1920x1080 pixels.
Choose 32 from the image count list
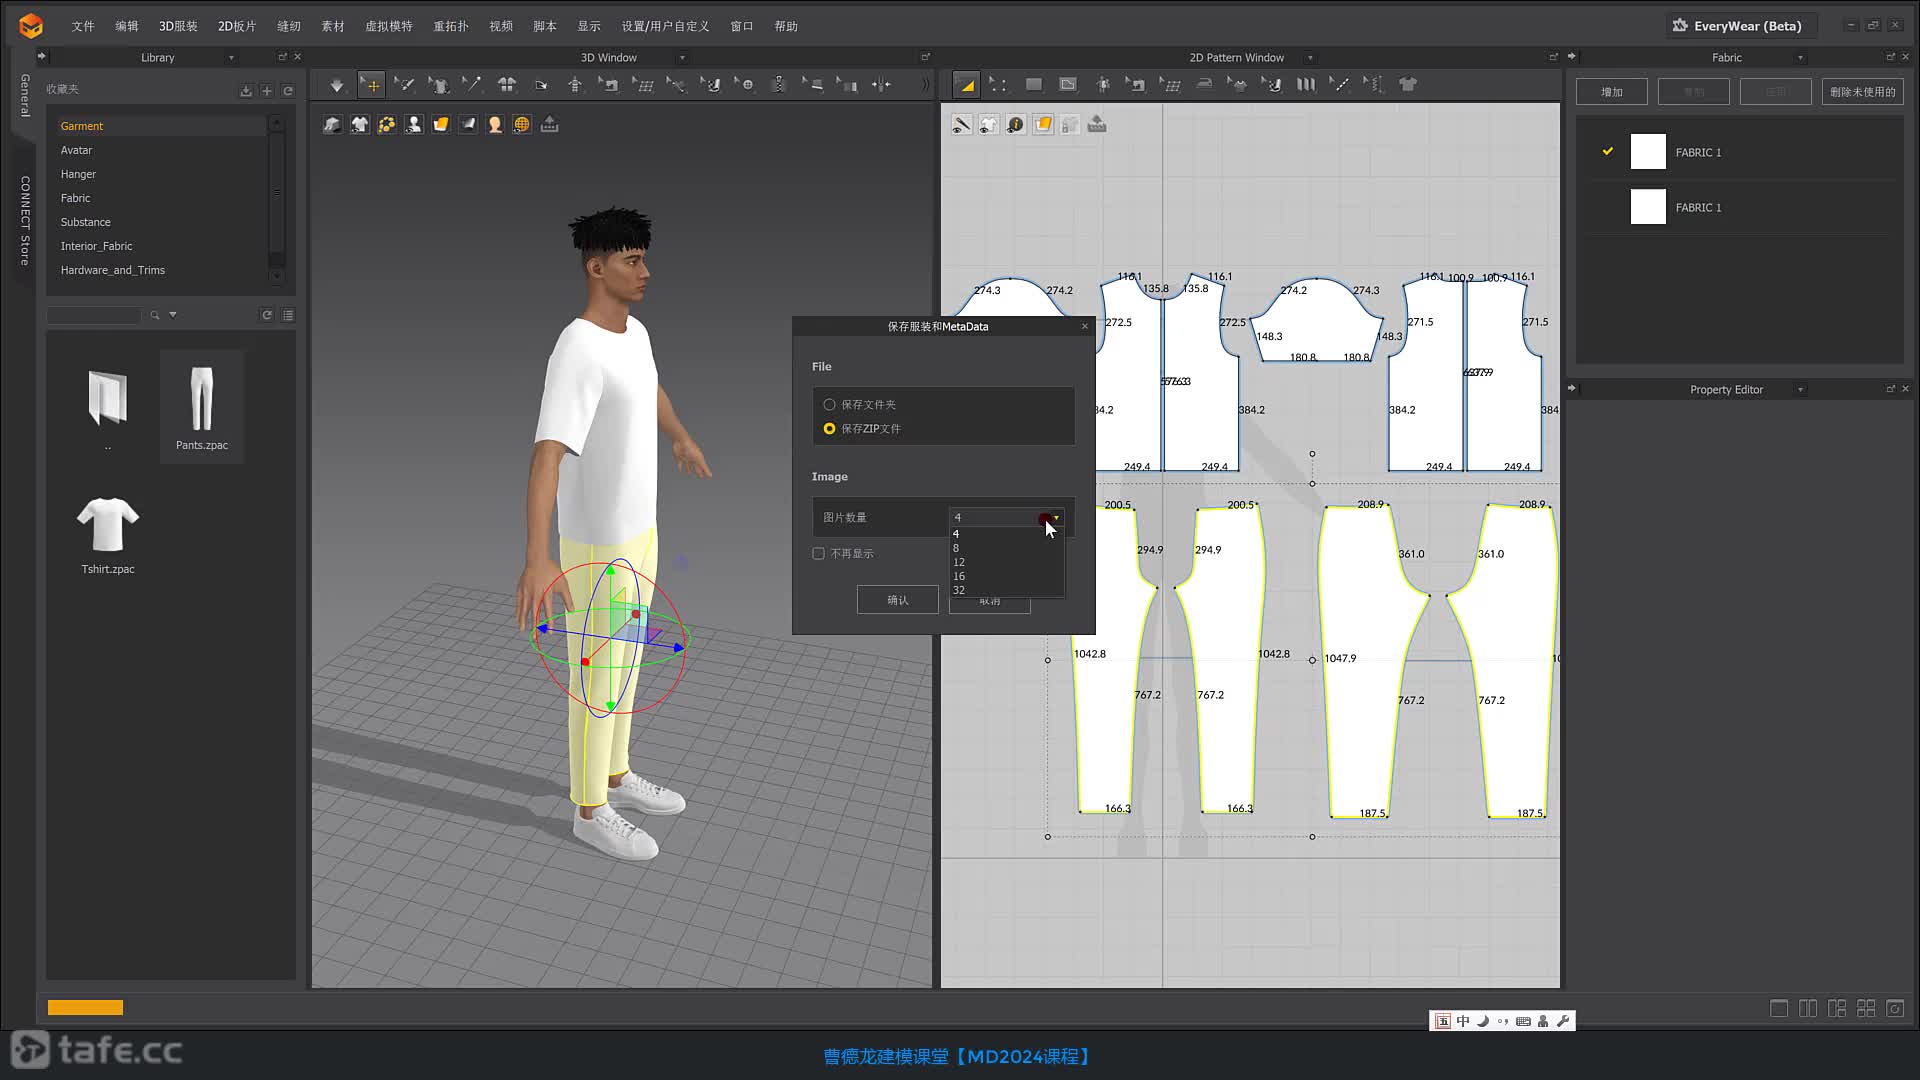click(1006, 590)
